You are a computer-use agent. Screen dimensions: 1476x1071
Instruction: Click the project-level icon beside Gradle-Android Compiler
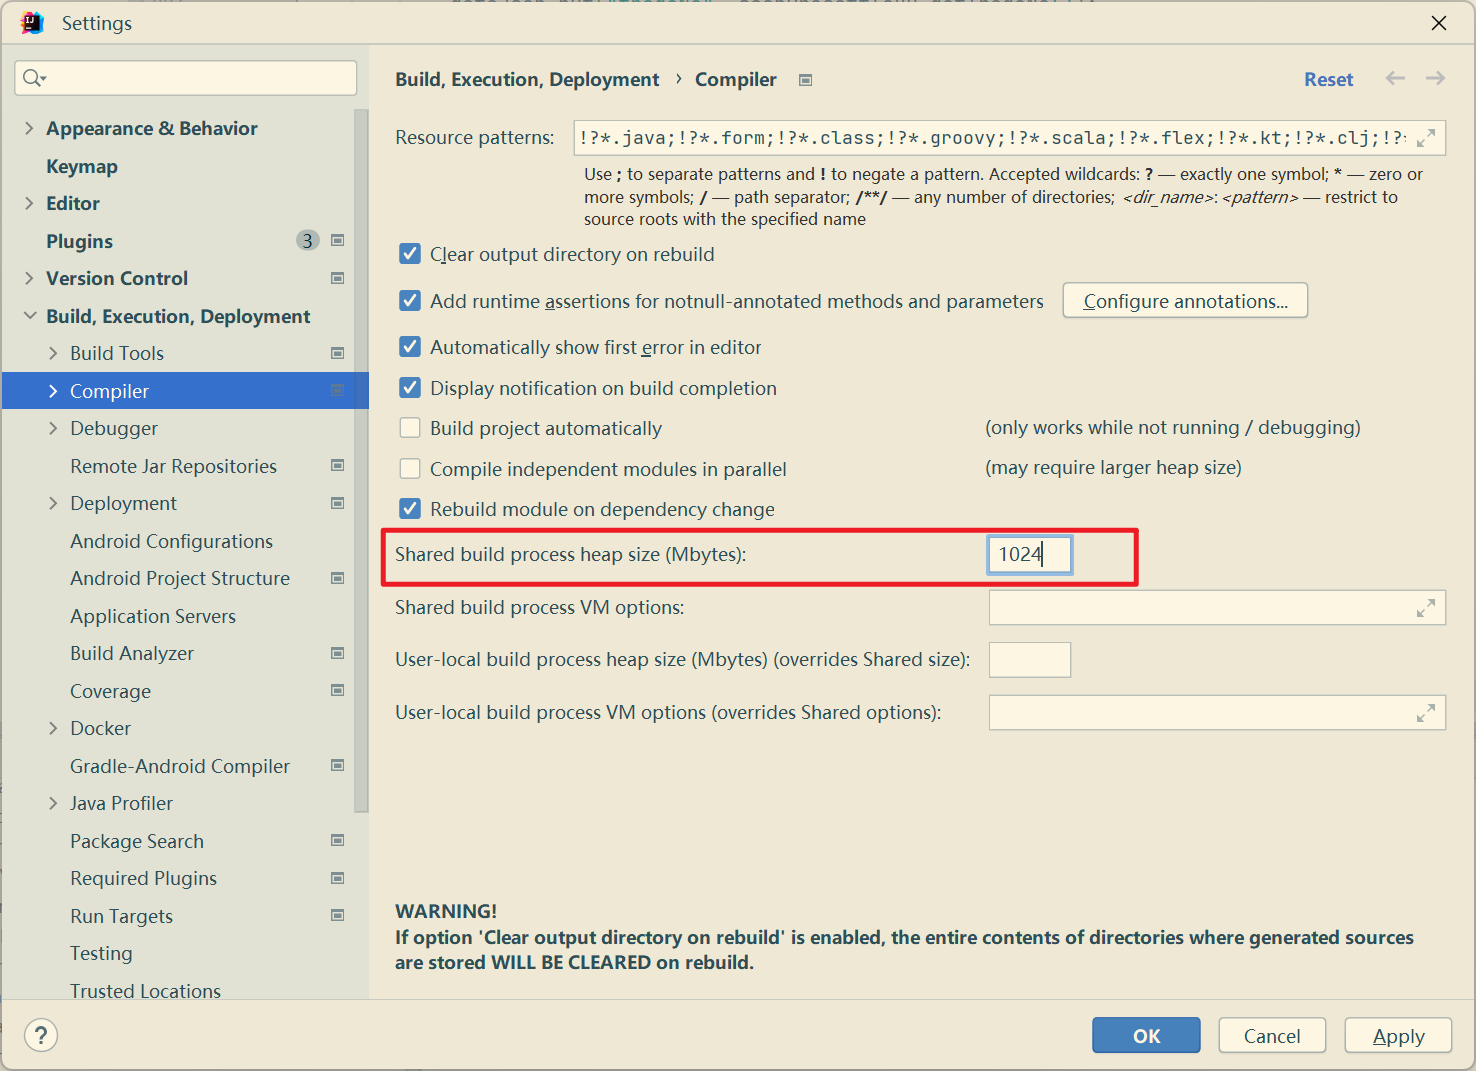(x=338, y=765)
